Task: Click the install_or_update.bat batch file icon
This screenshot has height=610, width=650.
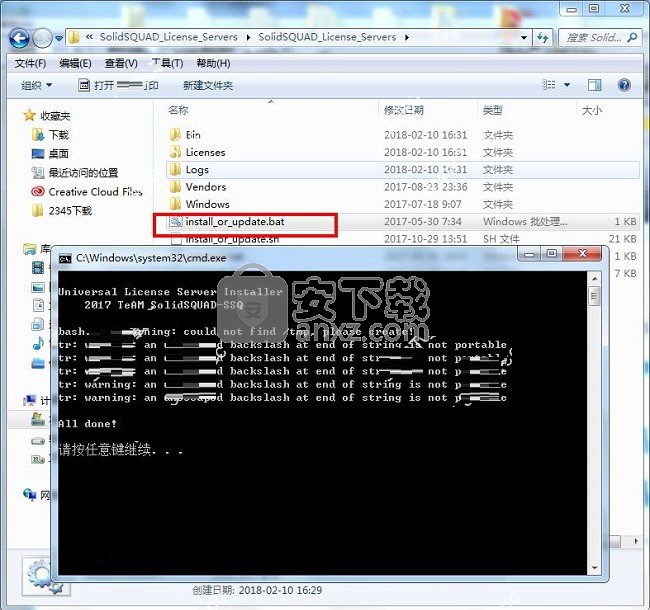Action: (176, 222)
